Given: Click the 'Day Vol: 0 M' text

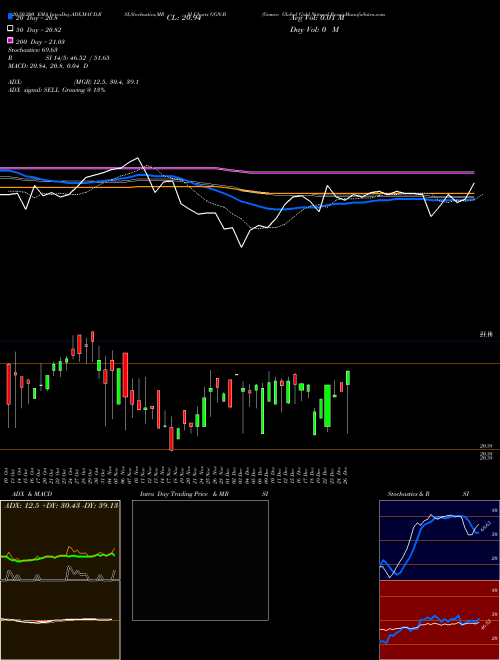Looking at the screenshot, I should click(314, 29).
